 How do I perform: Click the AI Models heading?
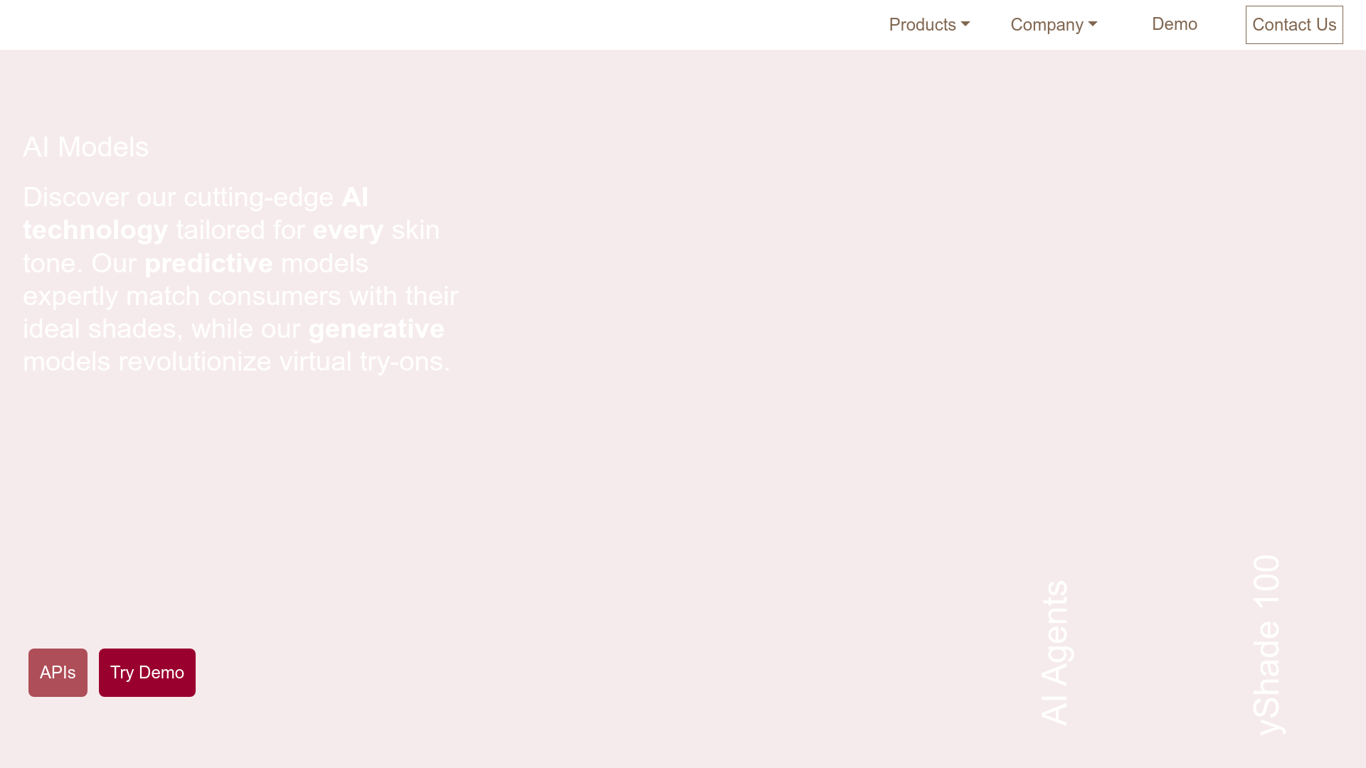[86, 147]
